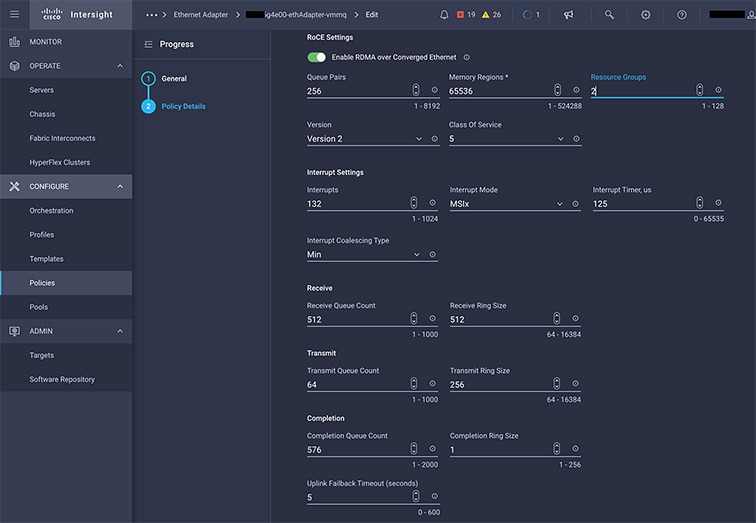Open the settings gear
Viewport: 756px width, 523px height.
[646, 15]
